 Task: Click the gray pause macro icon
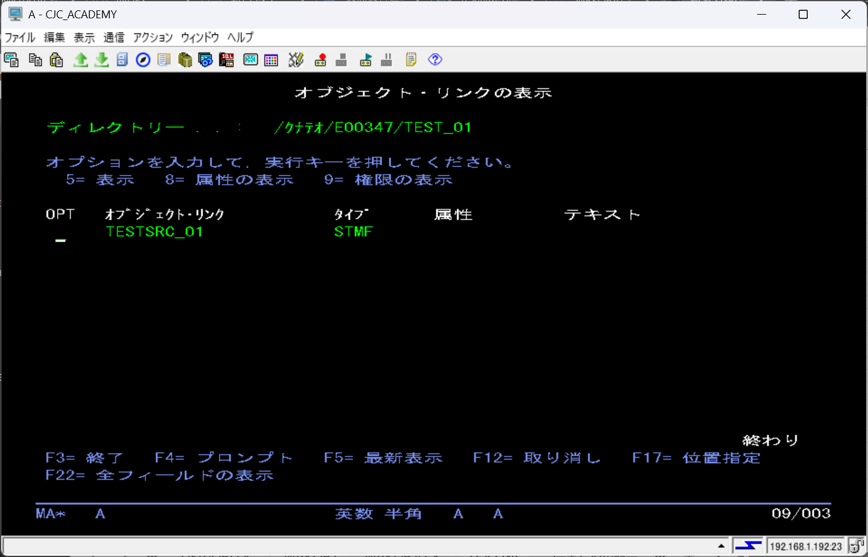coord(386,60)
